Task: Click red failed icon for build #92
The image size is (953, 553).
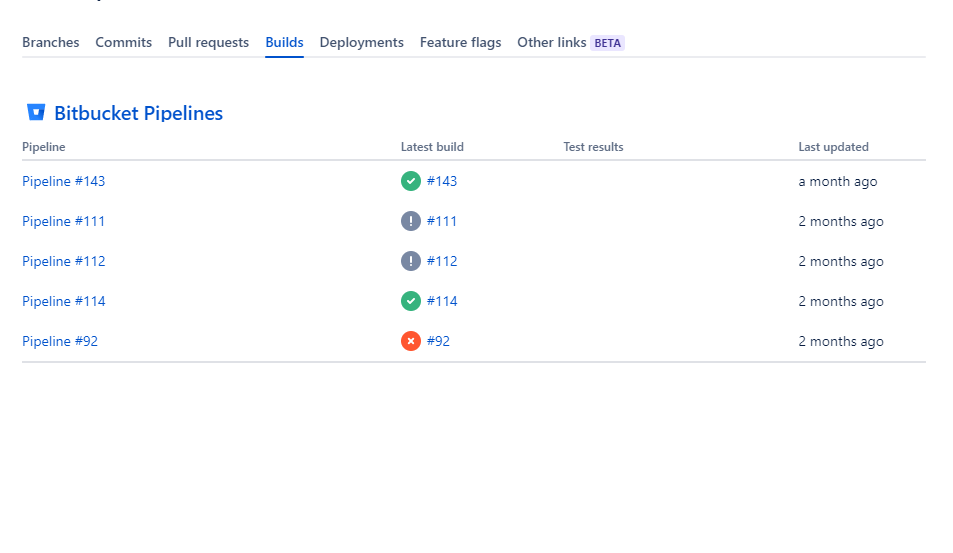Action: pos(411,342)
